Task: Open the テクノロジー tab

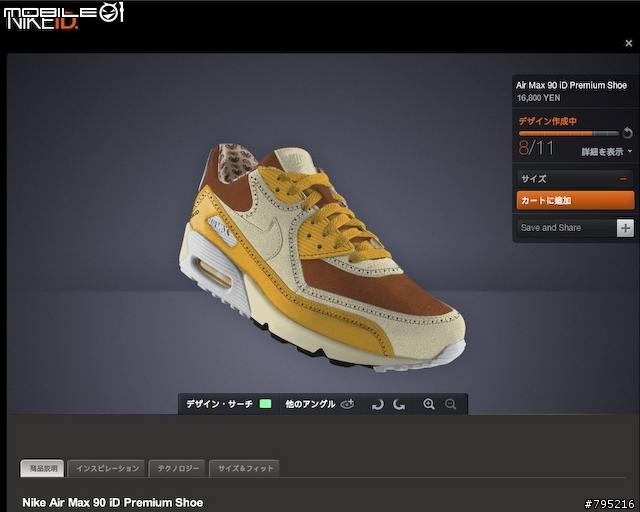Action: tap(178, 468)
